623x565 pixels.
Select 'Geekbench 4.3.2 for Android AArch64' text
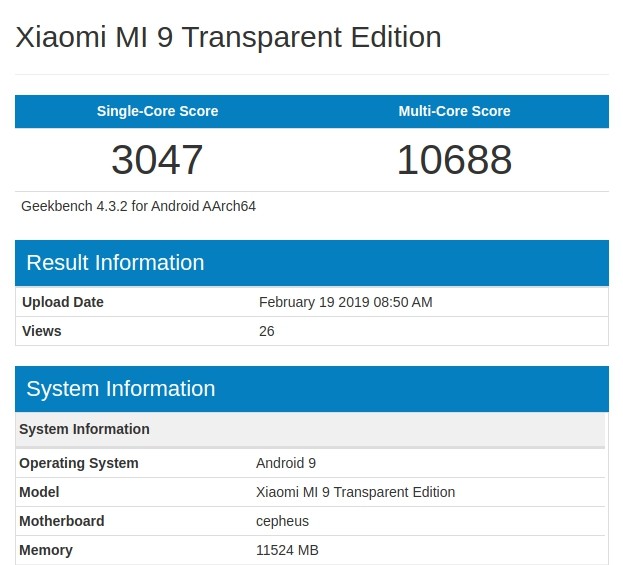[x=138, y=206]
